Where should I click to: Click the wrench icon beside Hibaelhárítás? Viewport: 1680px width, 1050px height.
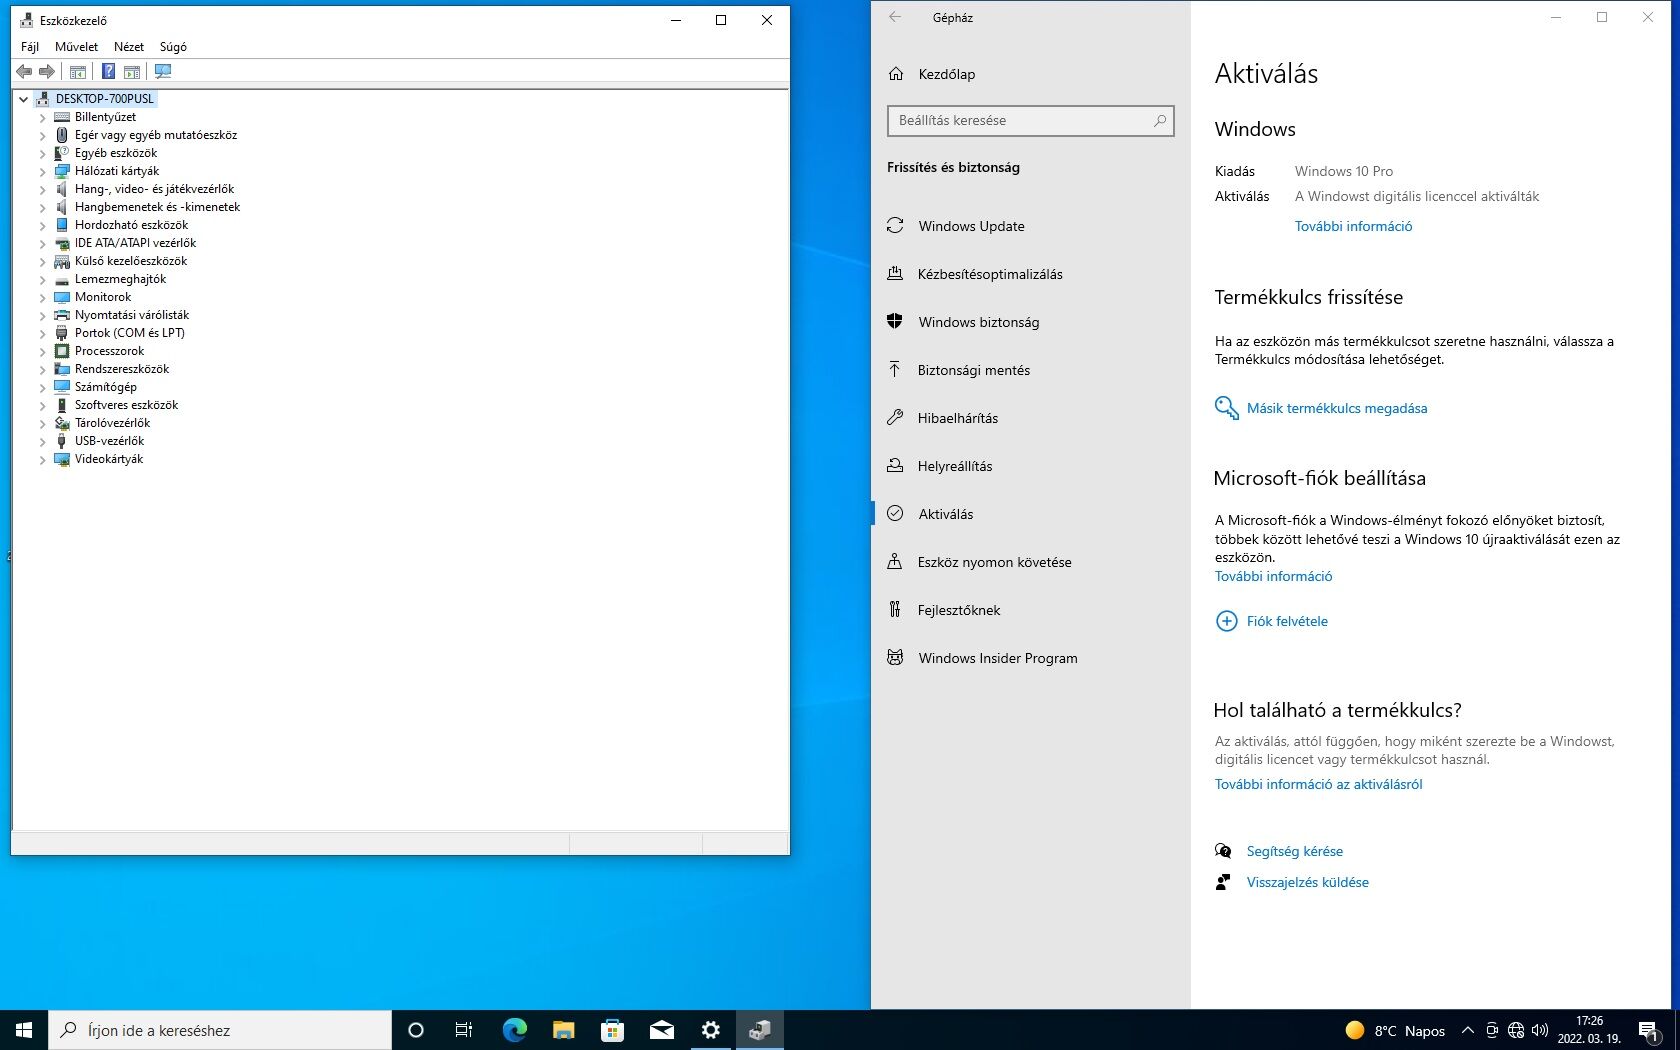point(895,418)
